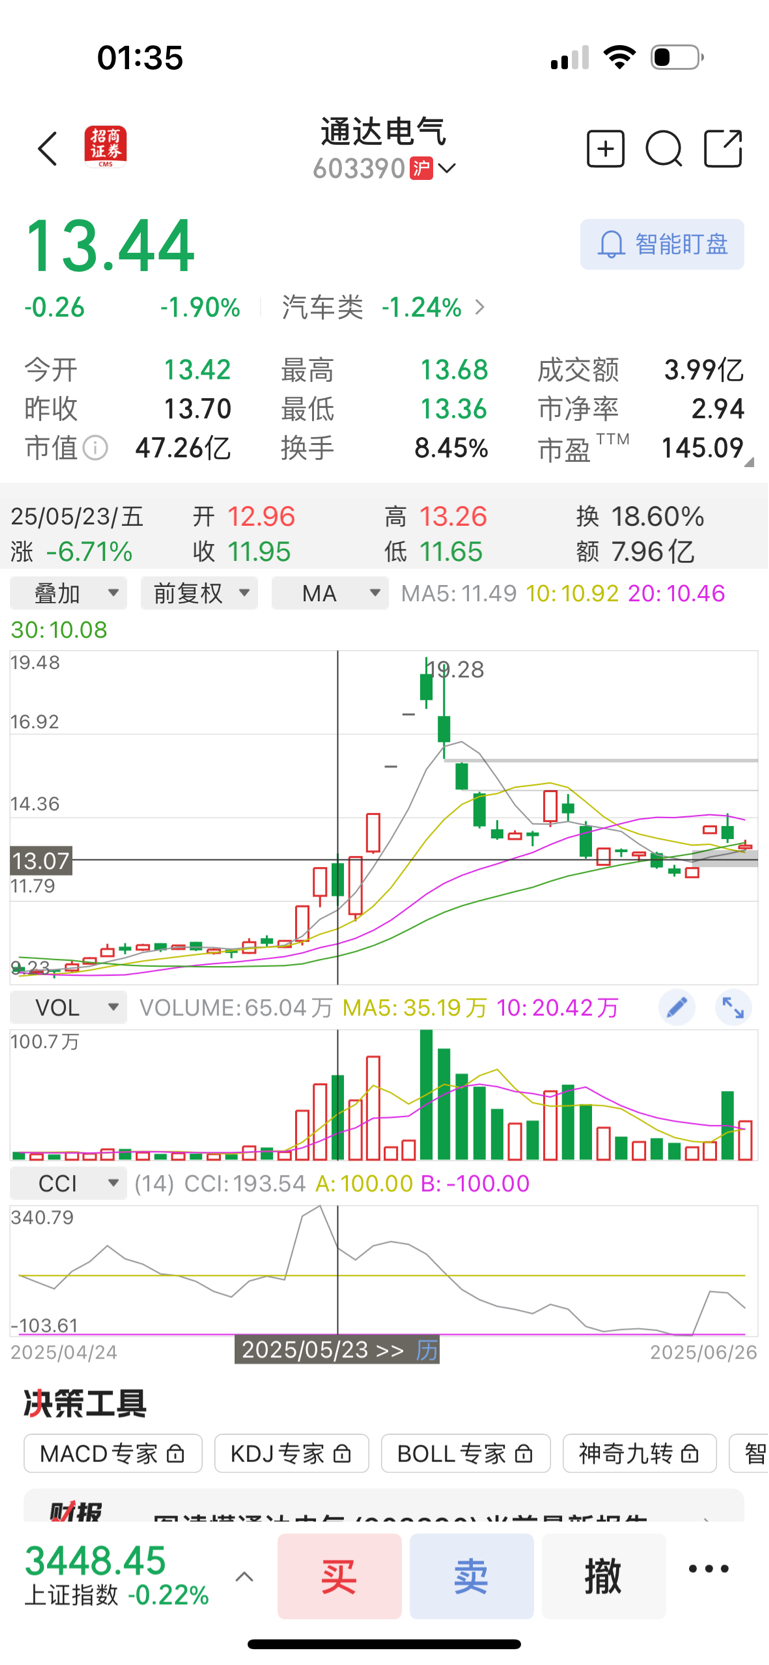Image resolution: width=769 pixels, height=1665 pixels.
Task: Open the 前复权 dropdown
Action: [x=199, y=593]
